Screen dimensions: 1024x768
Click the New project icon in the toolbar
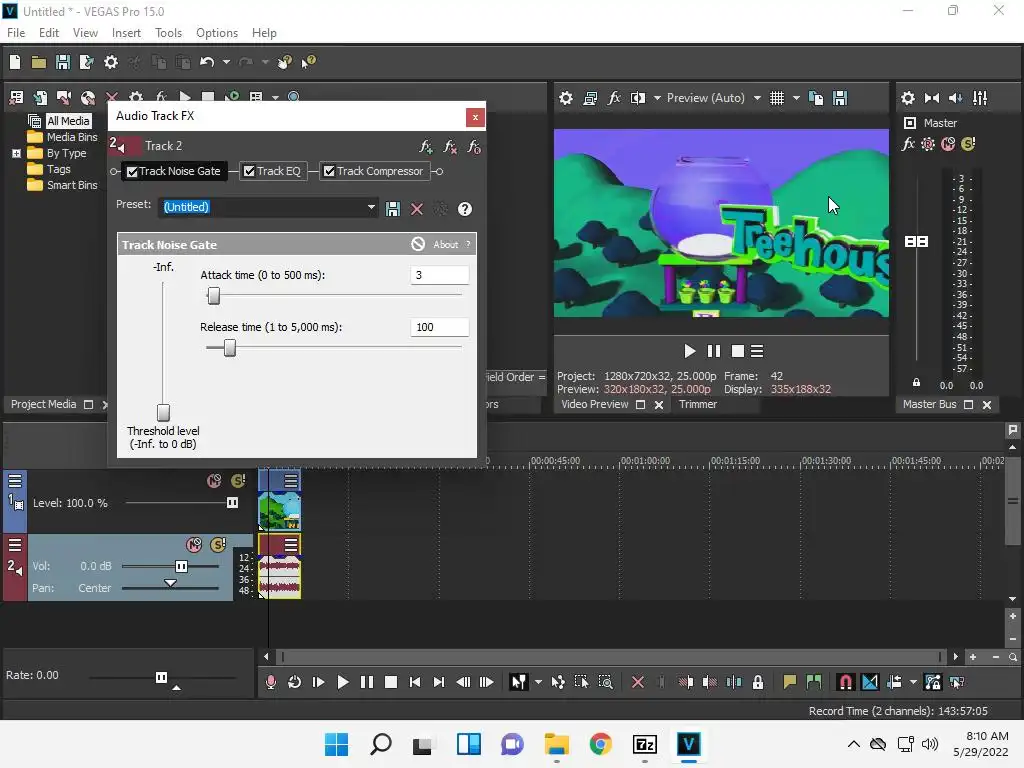point(14,62)
